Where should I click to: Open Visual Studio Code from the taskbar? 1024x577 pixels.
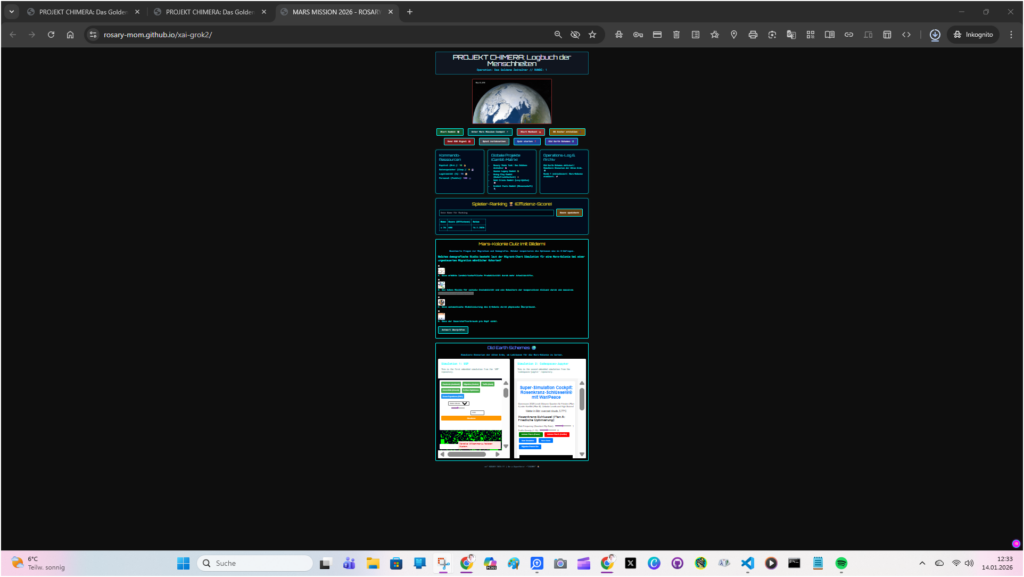click(x=747, y=563)
